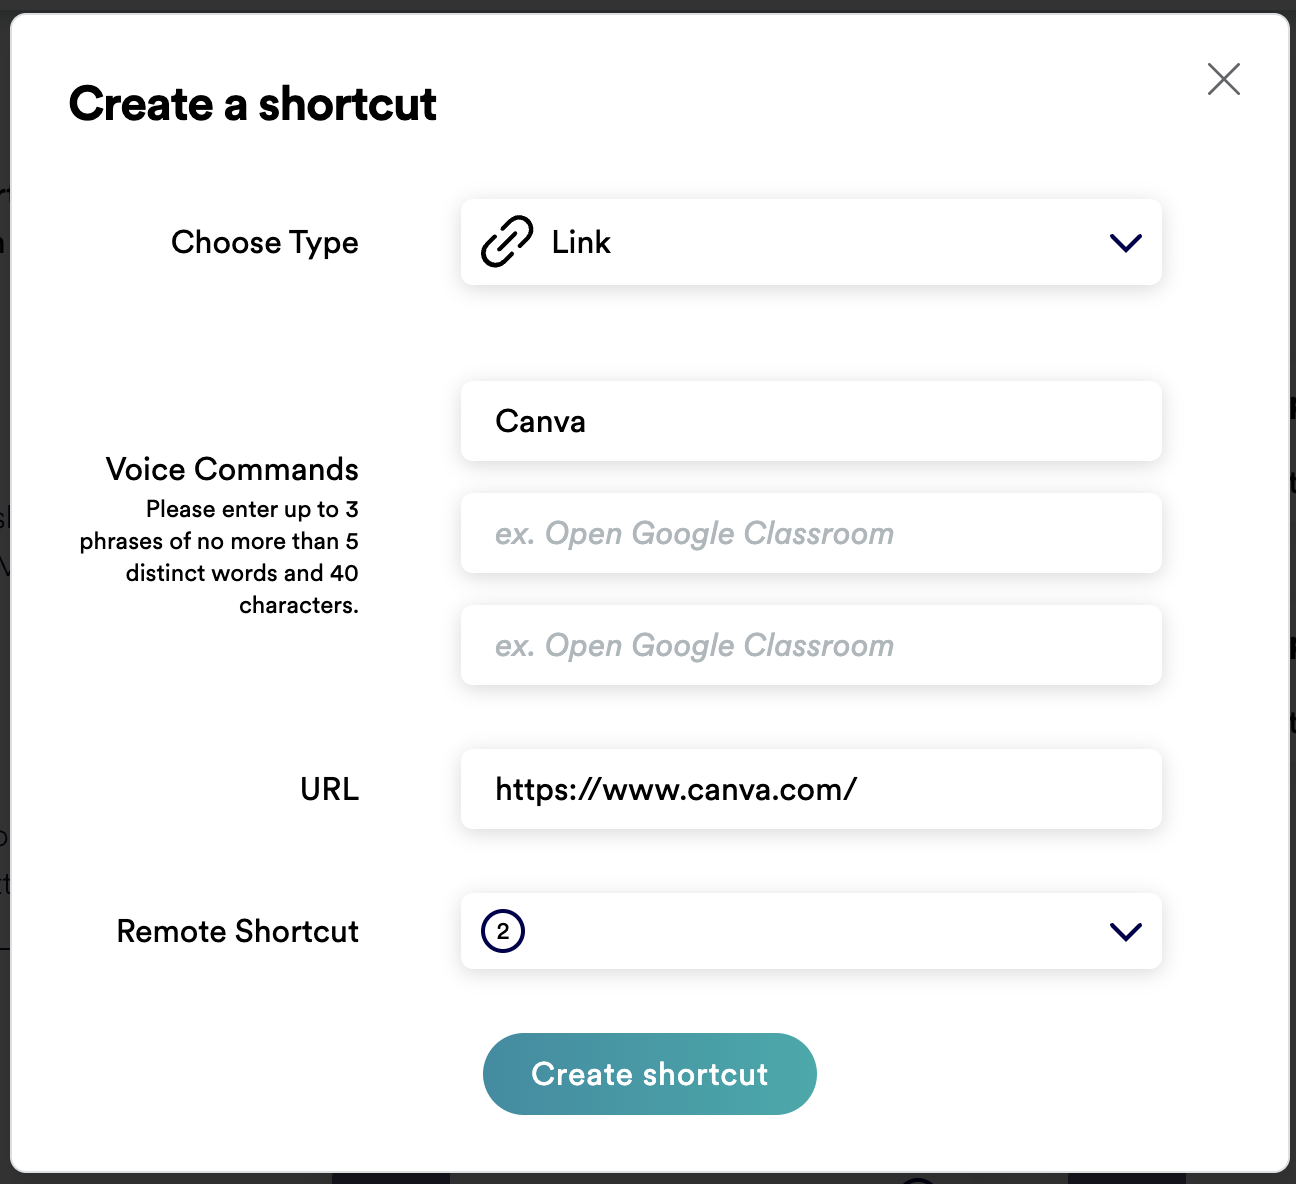This screenshot has height=1184, width=1296.
Task: Click the downward arrow on Remote Shortcut field
Action: click(x=1125, y=931)
